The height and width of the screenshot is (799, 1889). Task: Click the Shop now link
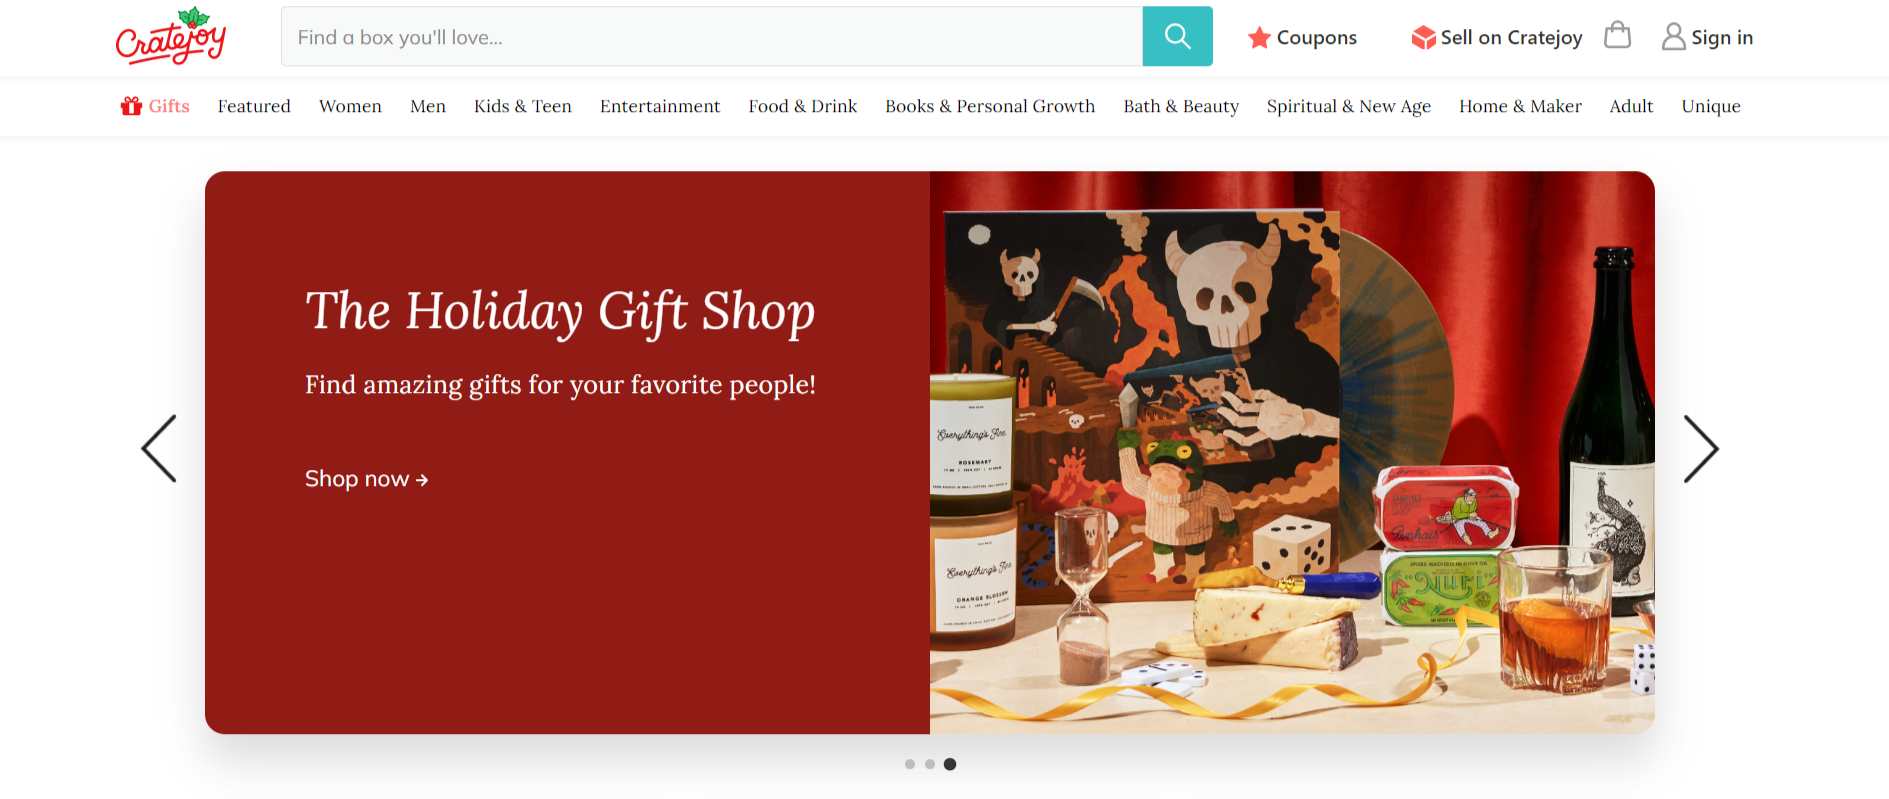coord(366,479)
